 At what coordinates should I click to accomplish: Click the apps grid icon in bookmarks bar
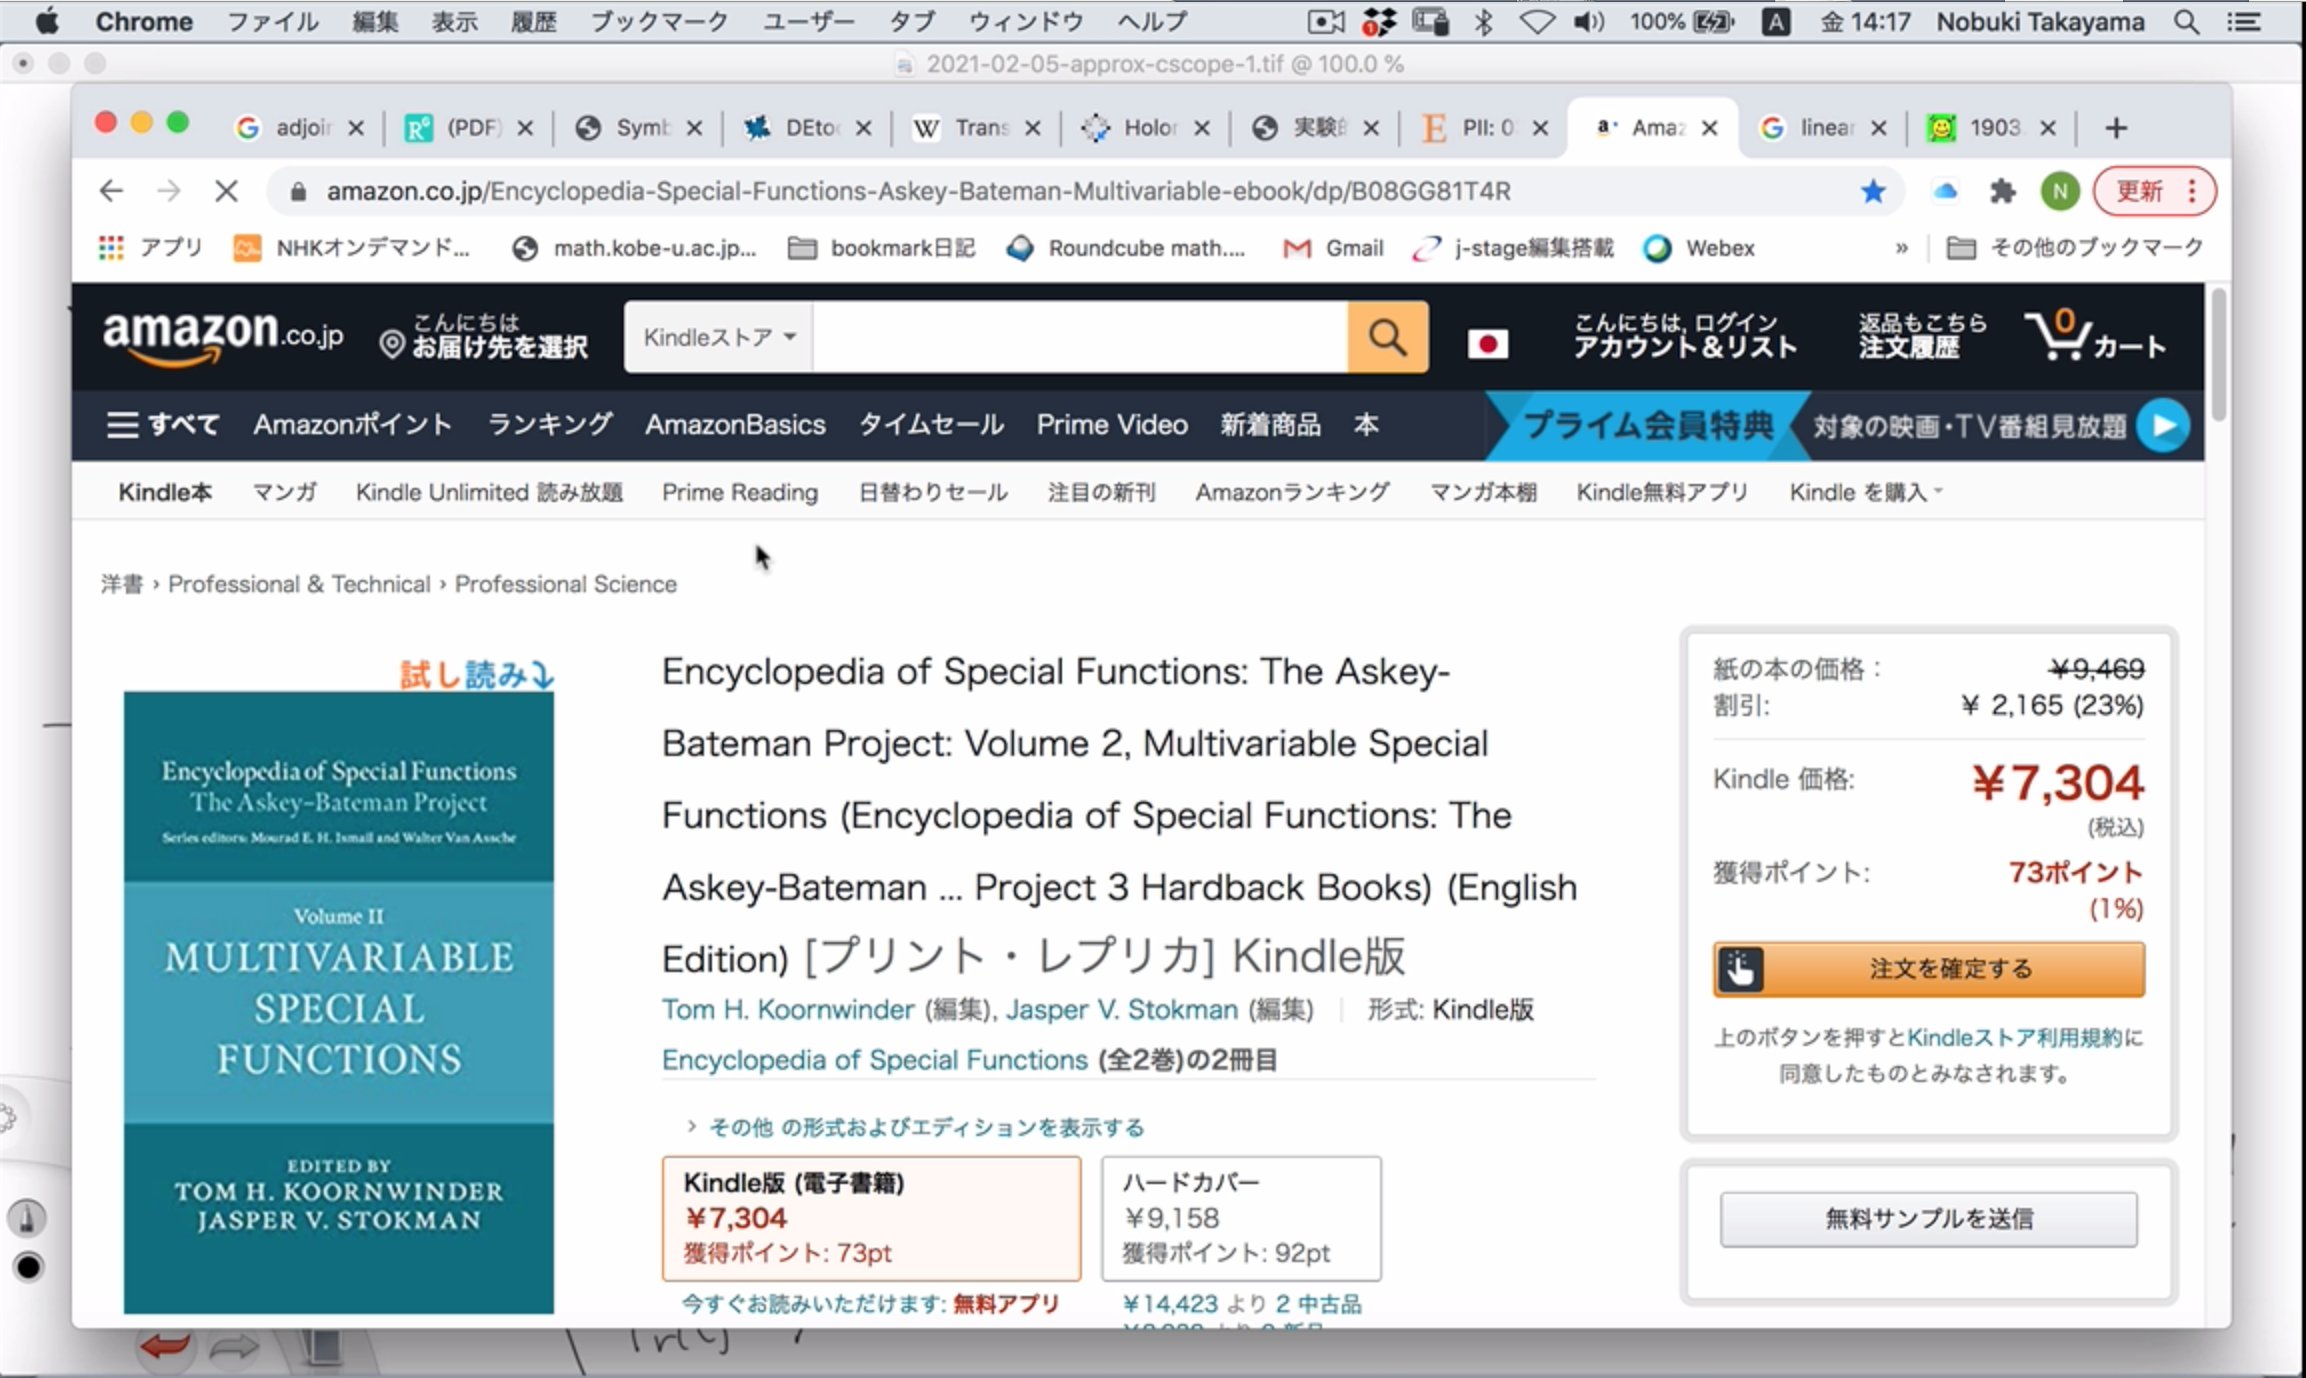pyautogui.click(x=111, y=248)
